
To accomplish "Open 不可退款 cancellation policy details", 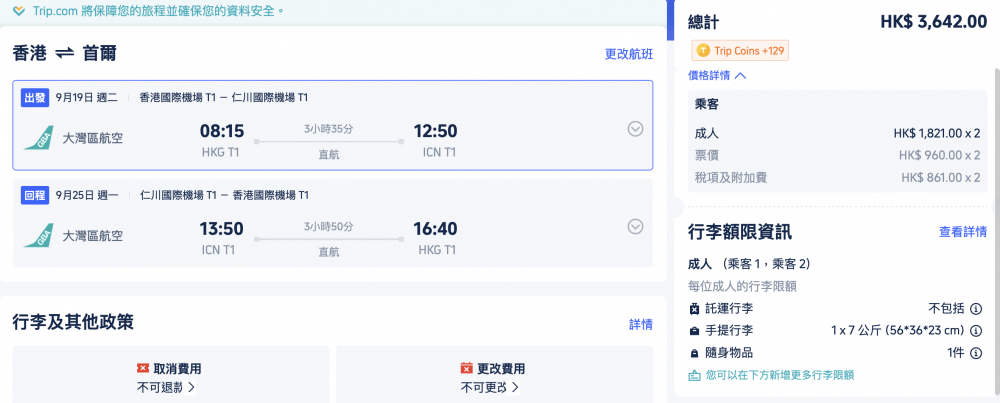I will tap(166, 387).
